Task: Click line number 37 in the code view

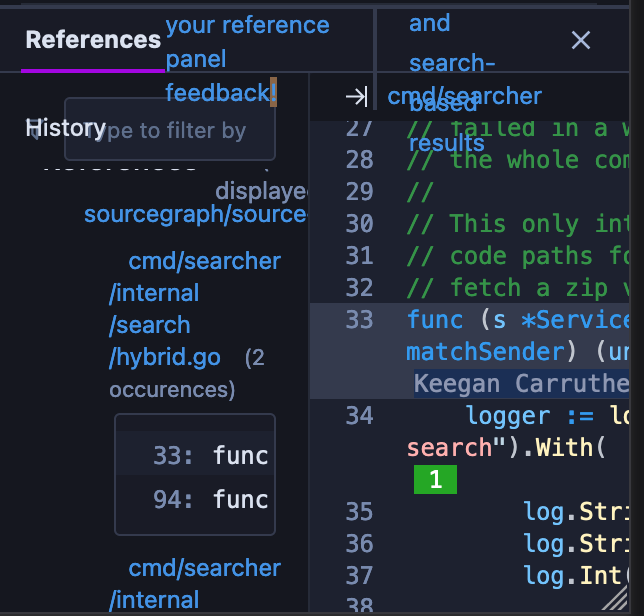Action: click(359, 576)
